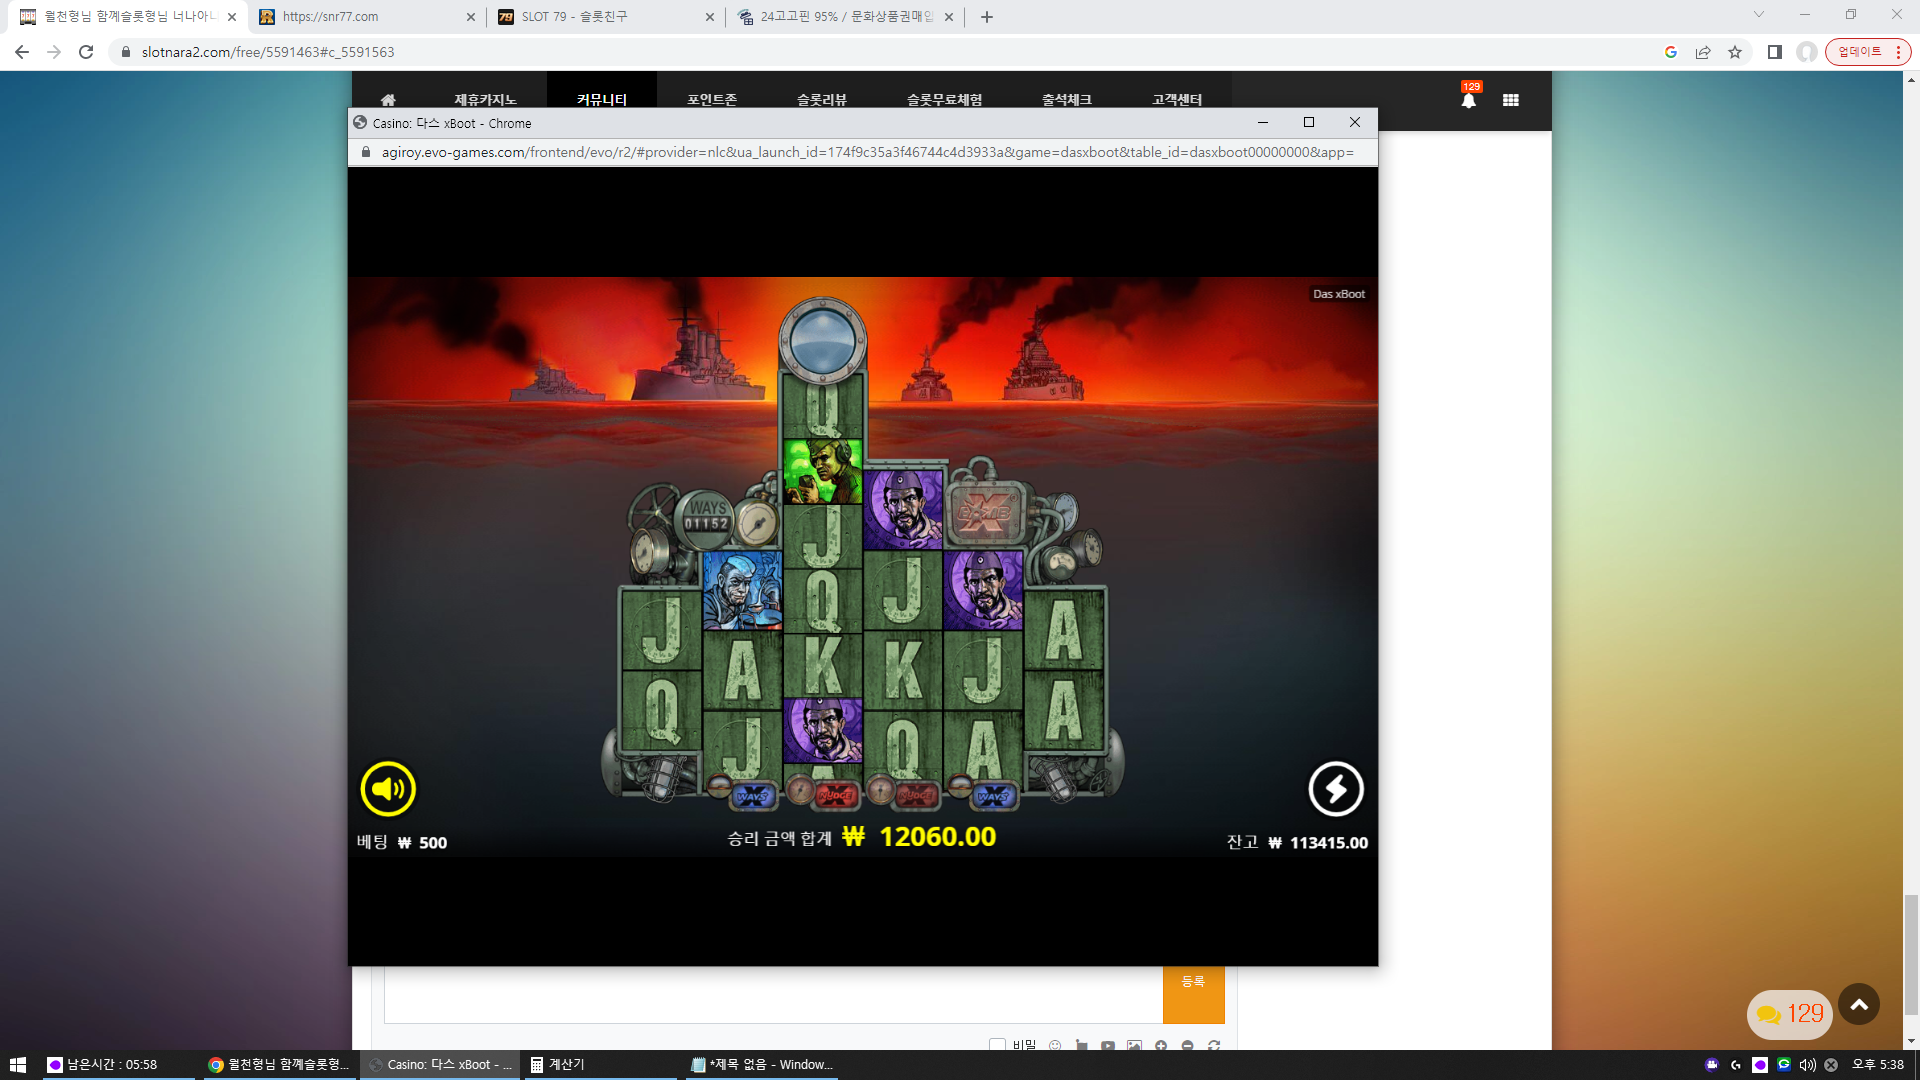
Task: Toggle the browser side panel icon
Action: 1775,52
